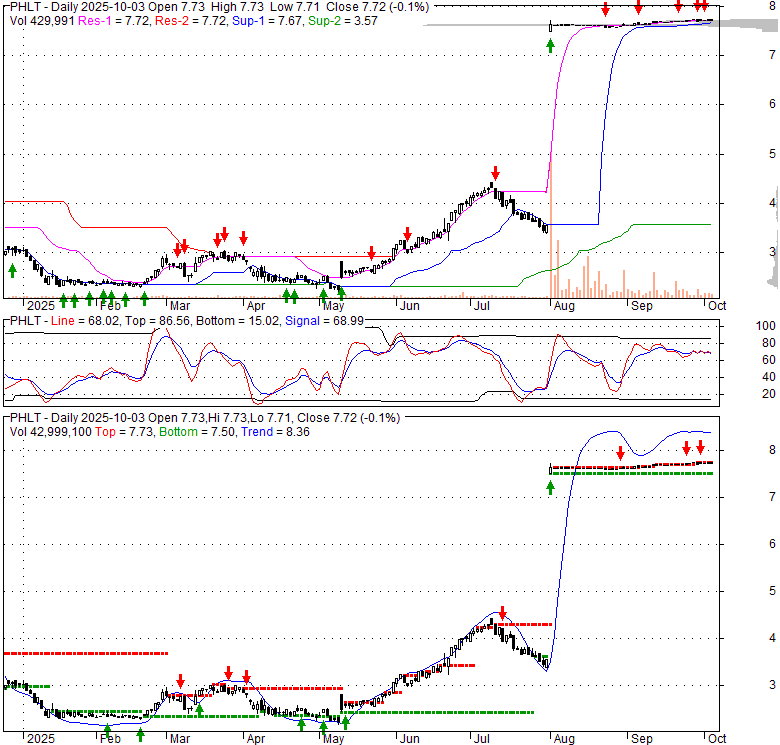Click price level '7' on bottom chart axis
This screenshot has height=745, width=780.
pyautogui.click(x=772, y=496)
